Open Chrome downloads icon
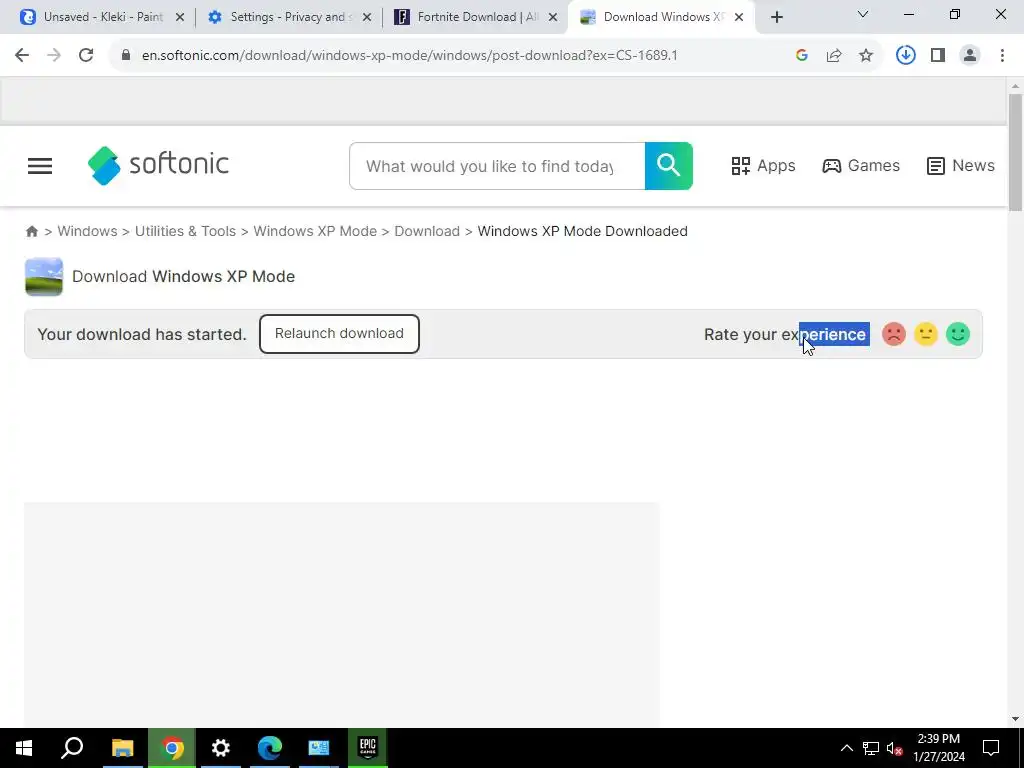Image resolution: width=1024 pixels, height=768 pixels. coord(905,56)
